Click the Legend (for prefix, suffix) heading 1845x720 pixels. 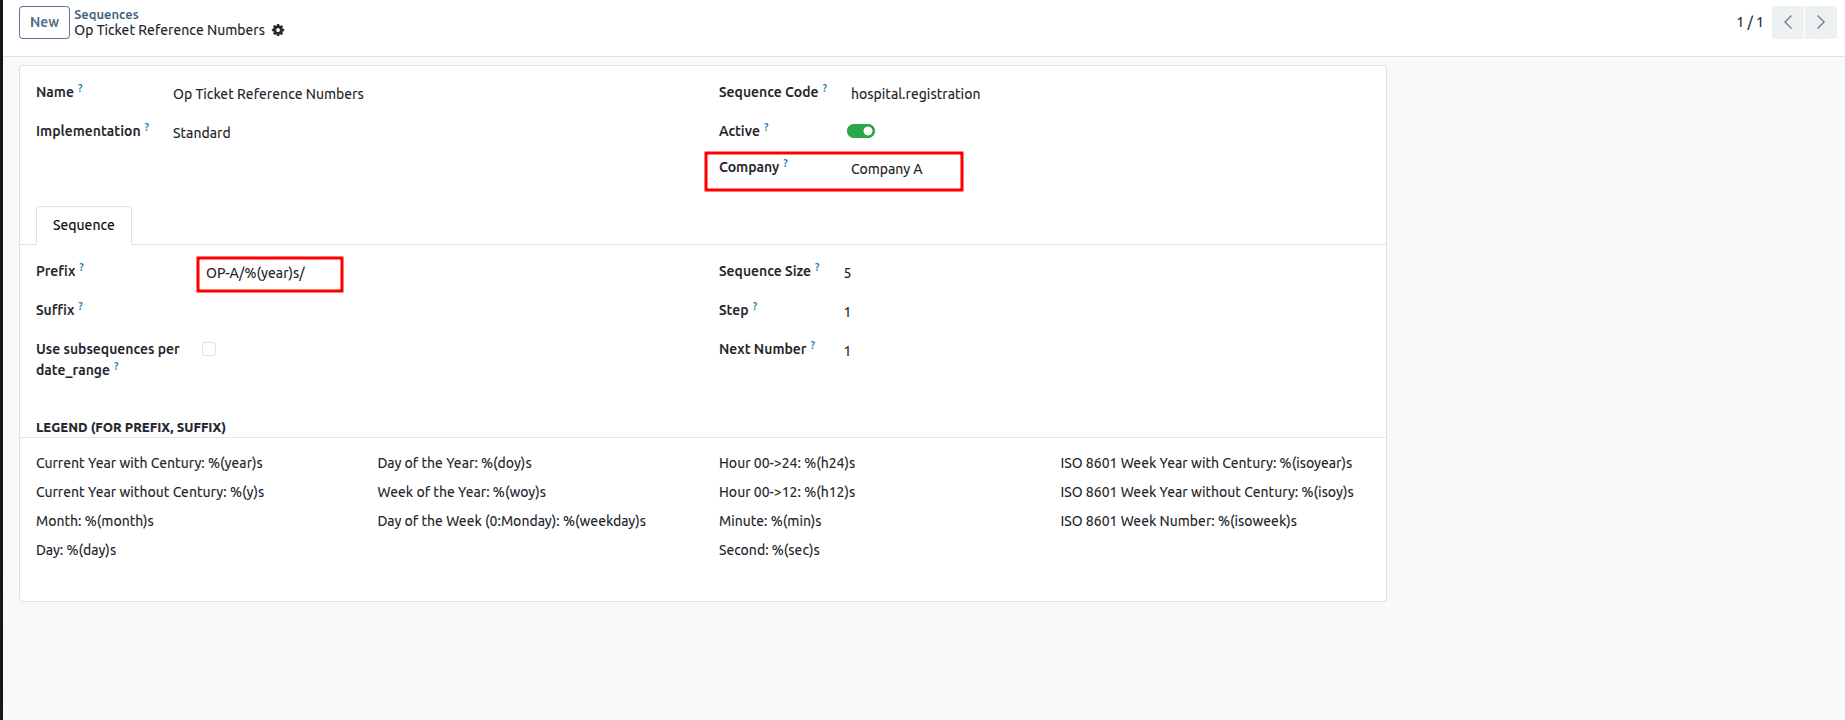click(x=131, y=427)
